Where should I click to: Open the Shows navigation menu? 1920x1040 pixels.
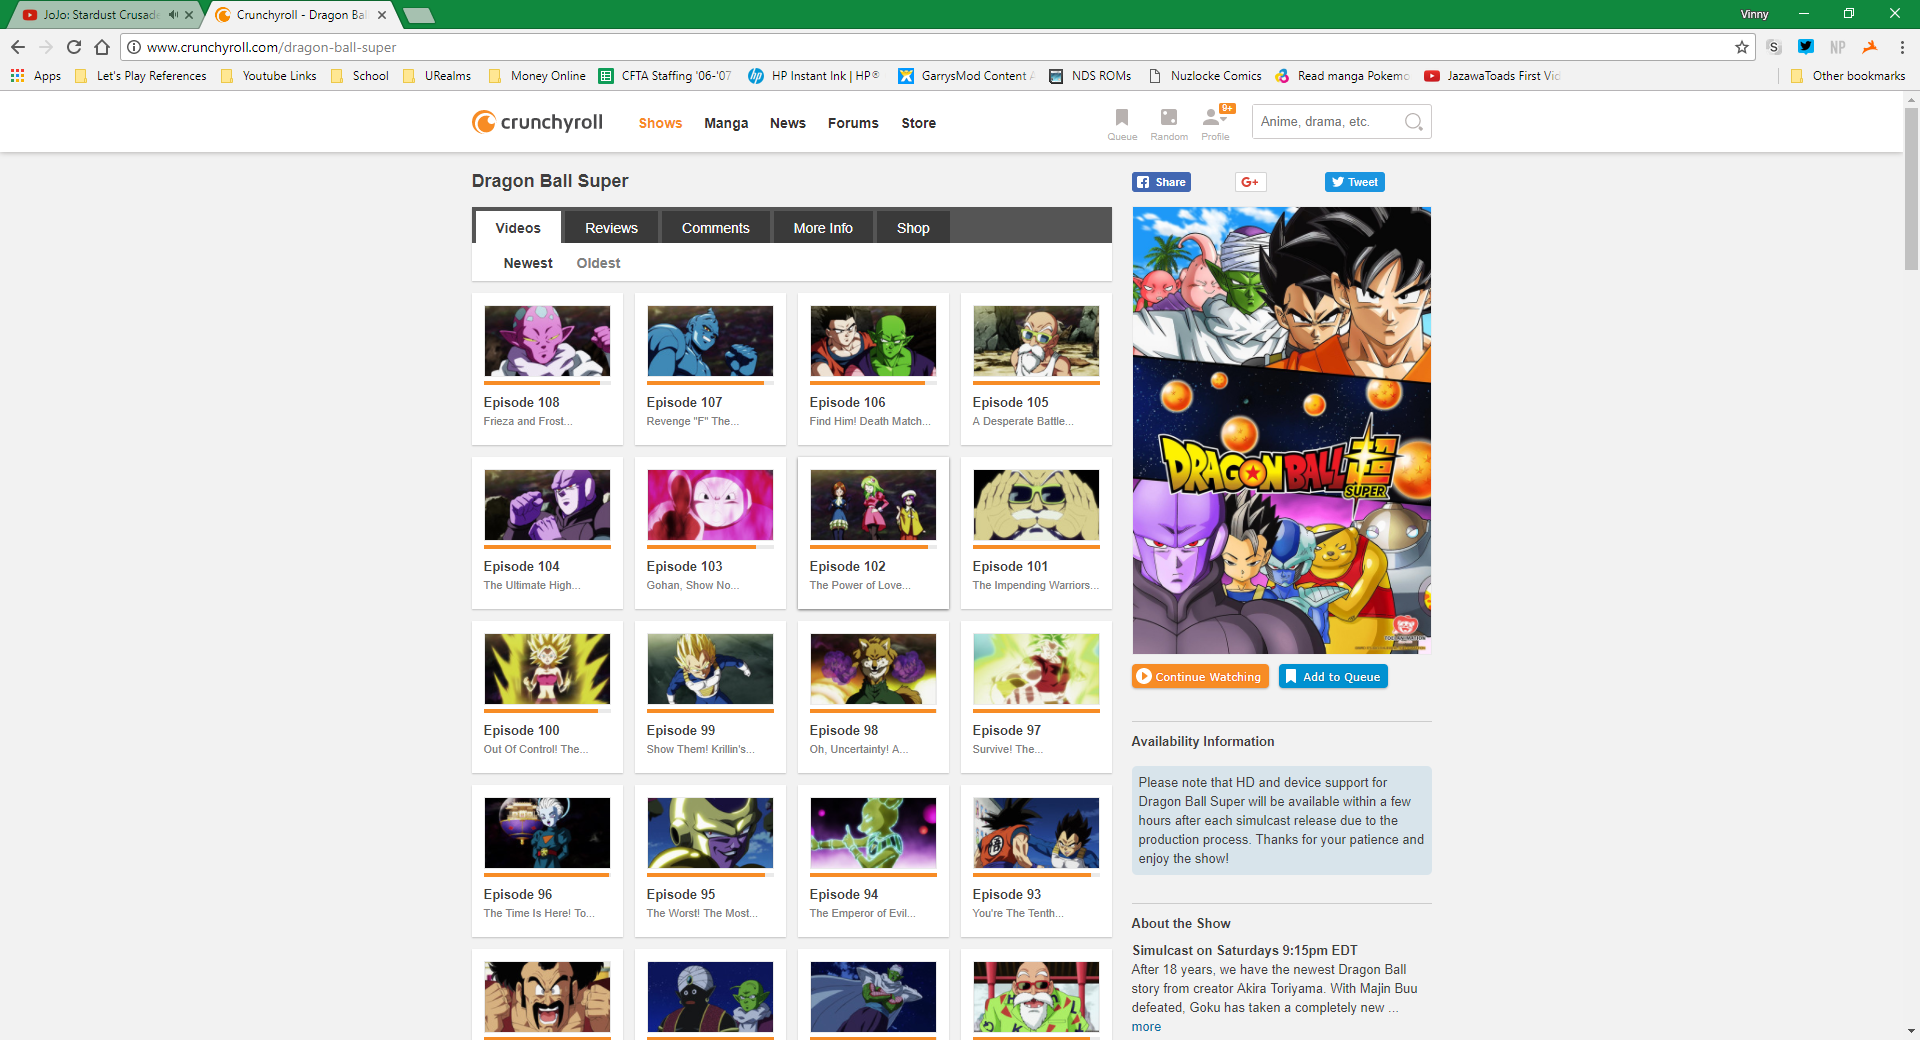tap(660, 123)
